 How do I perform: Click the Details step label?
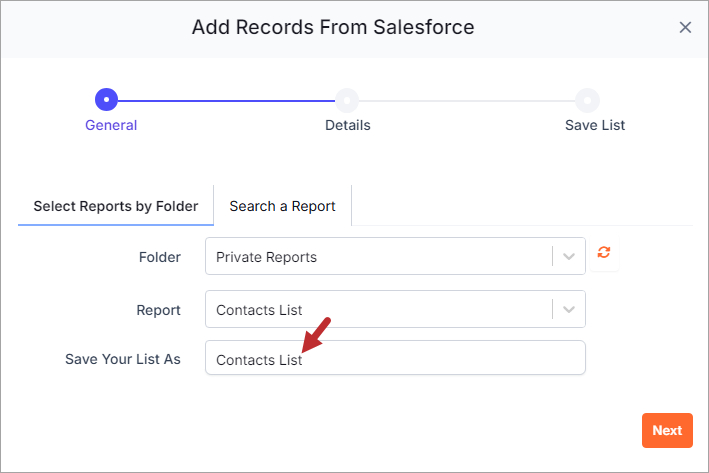[x=348, y=125]
